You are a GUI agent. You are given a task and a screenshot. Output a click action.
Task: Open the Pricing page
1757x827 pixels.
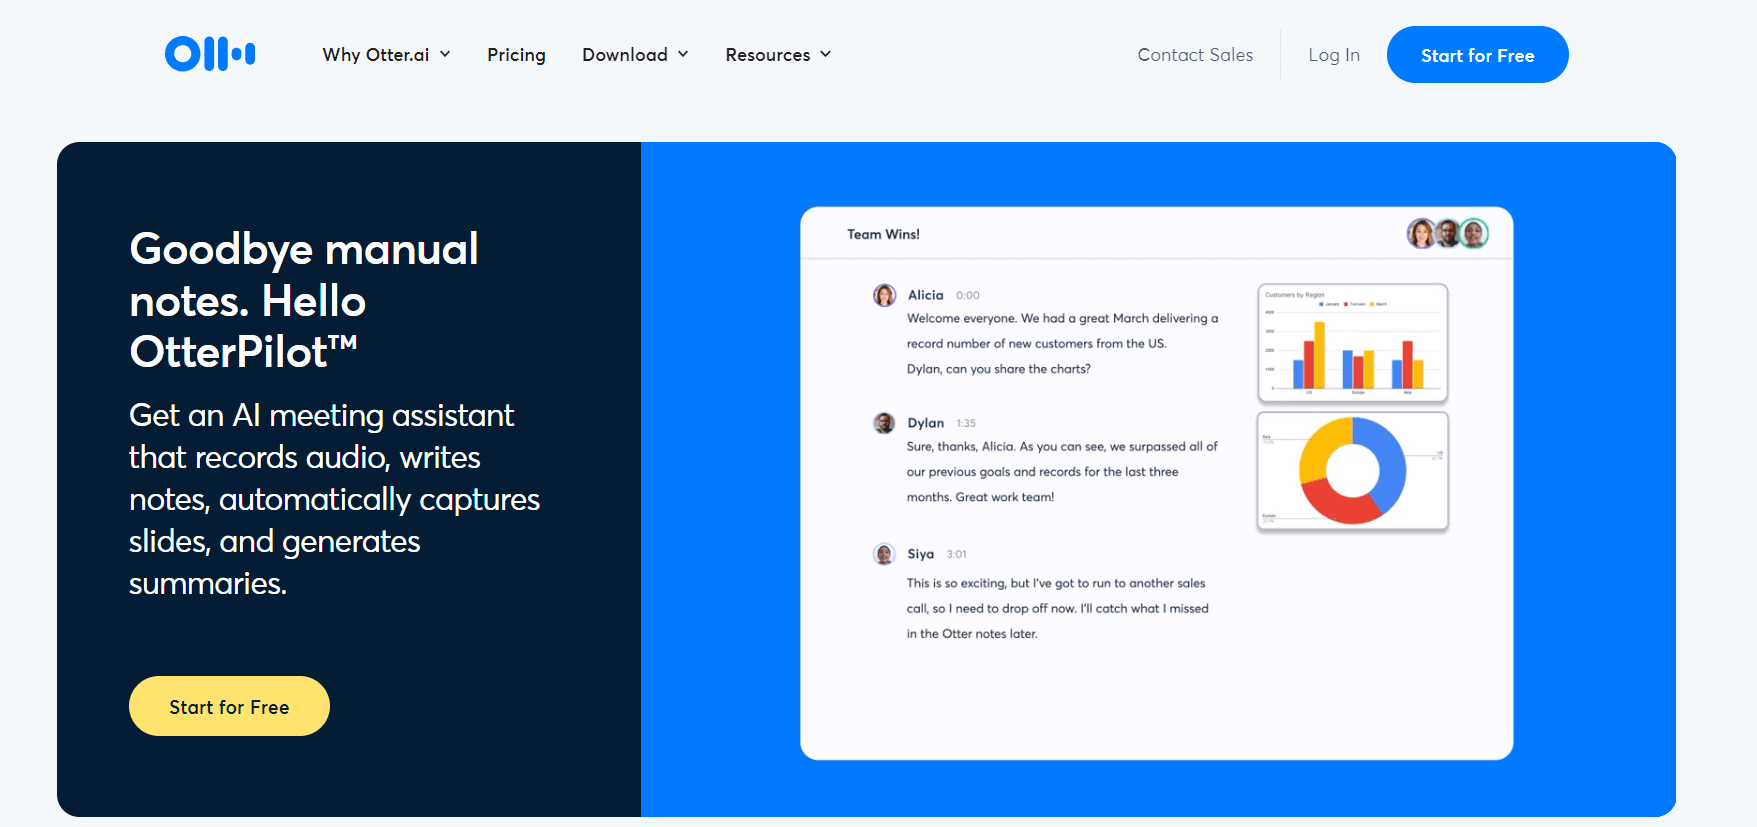(516, 55)
